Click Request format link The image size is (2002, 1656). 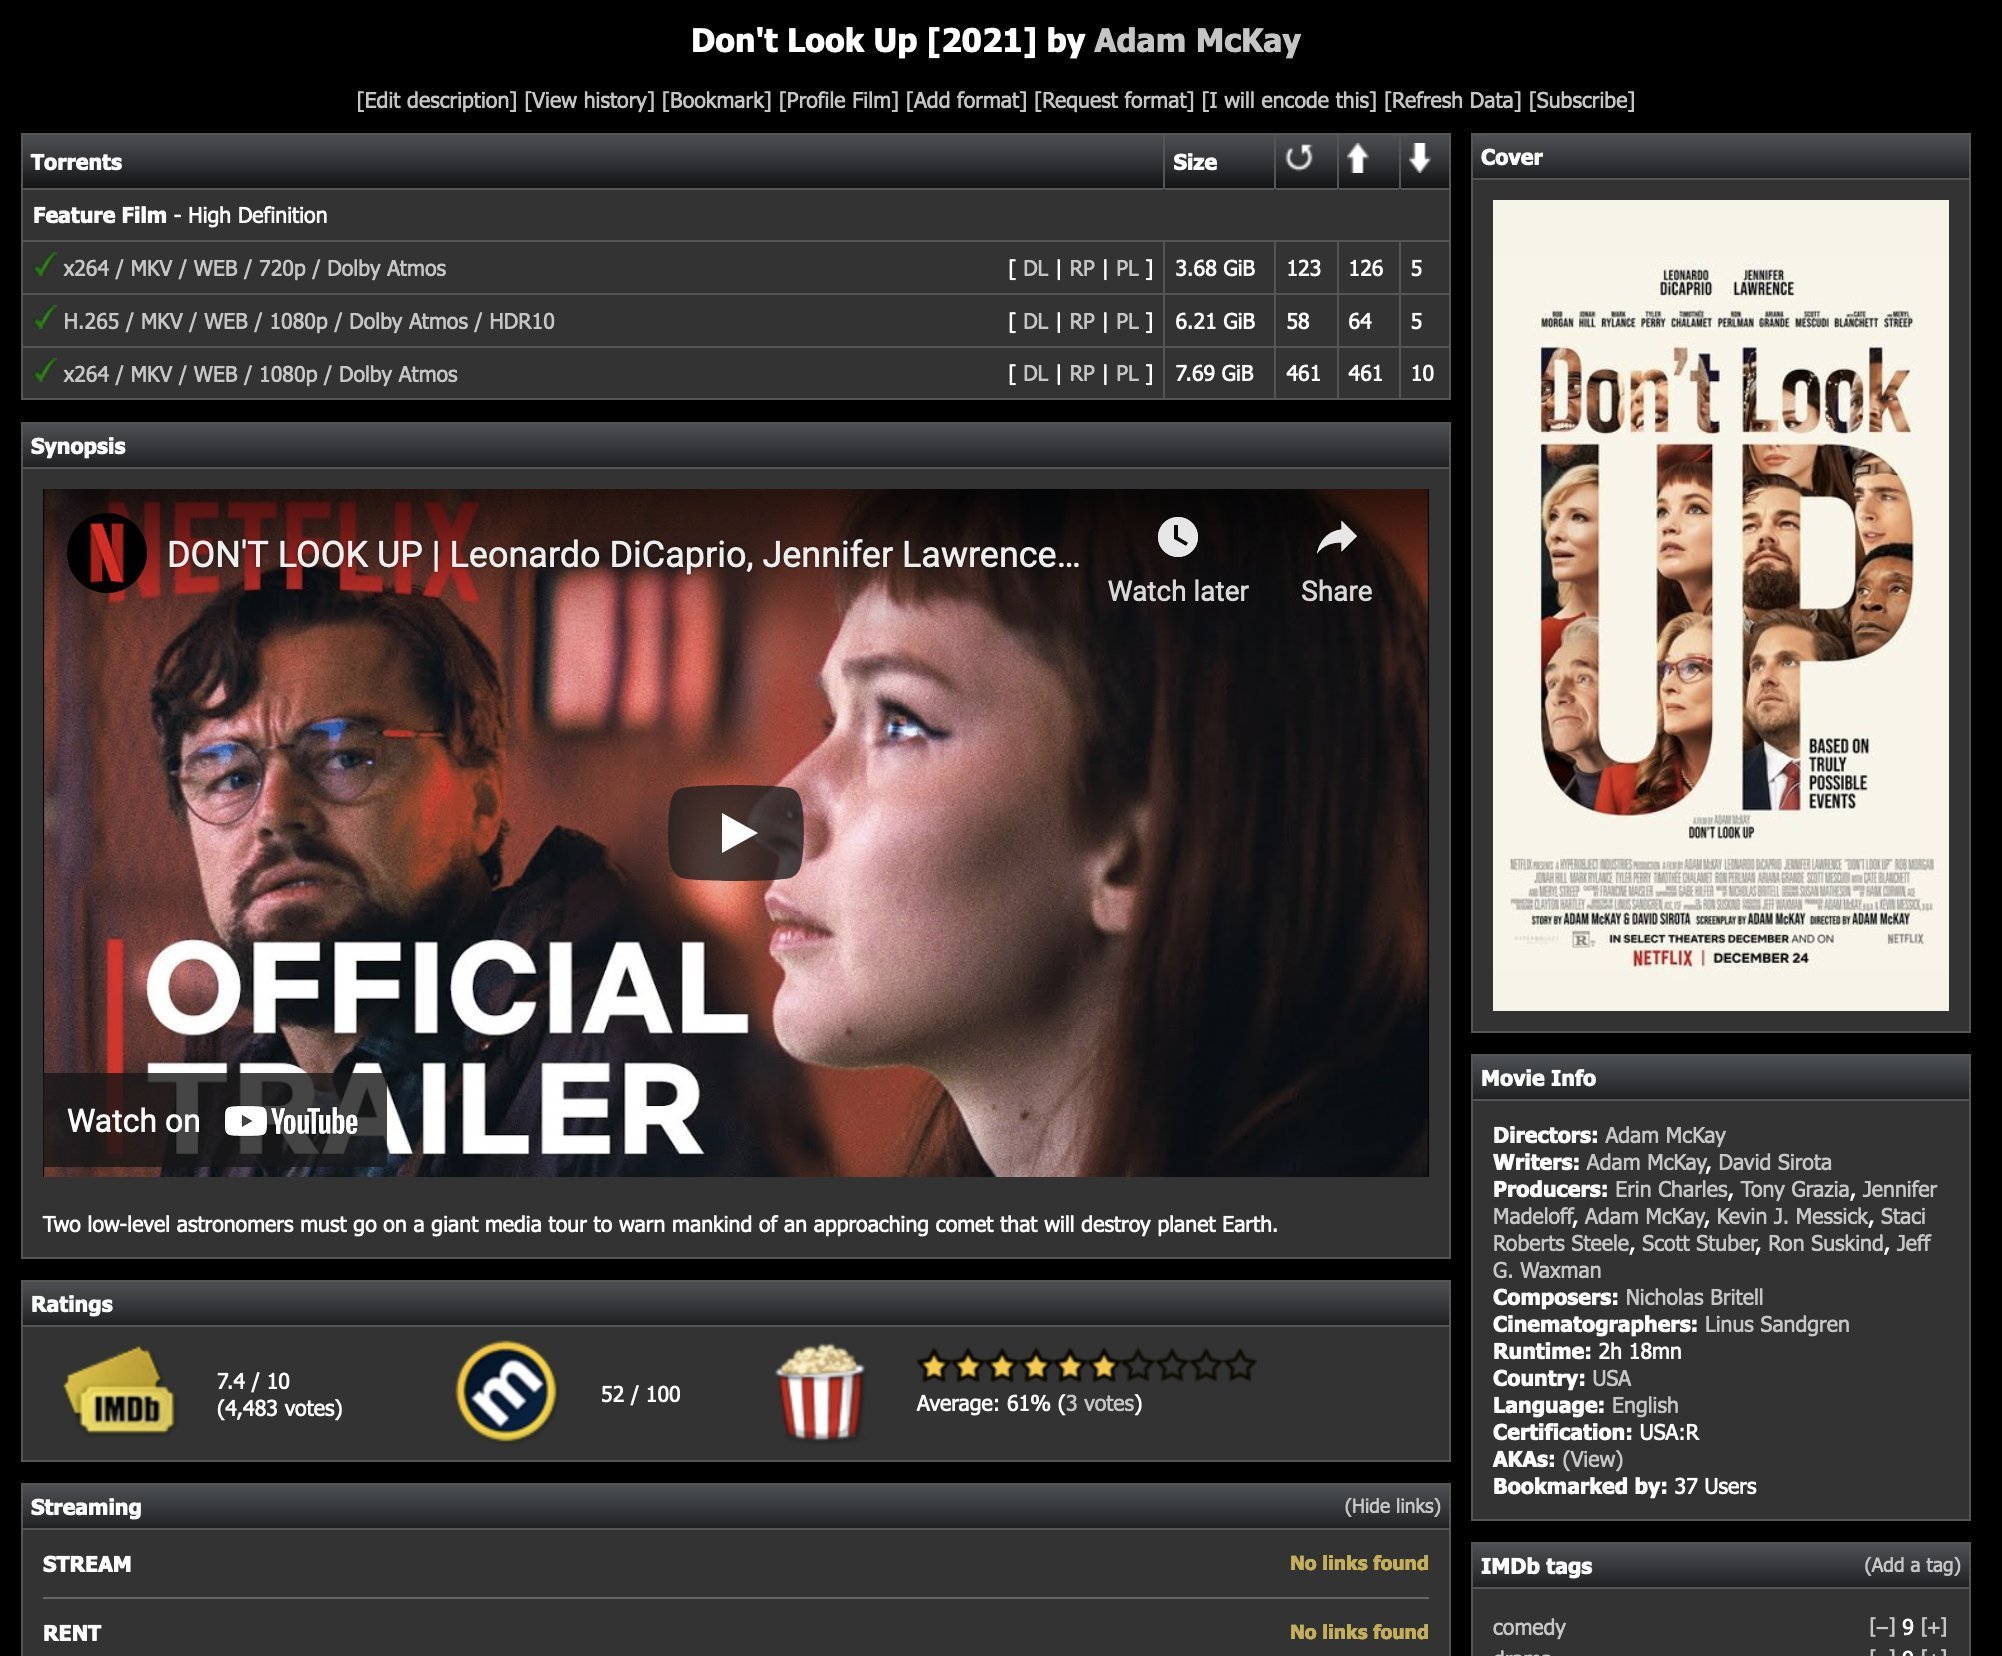1114,100
